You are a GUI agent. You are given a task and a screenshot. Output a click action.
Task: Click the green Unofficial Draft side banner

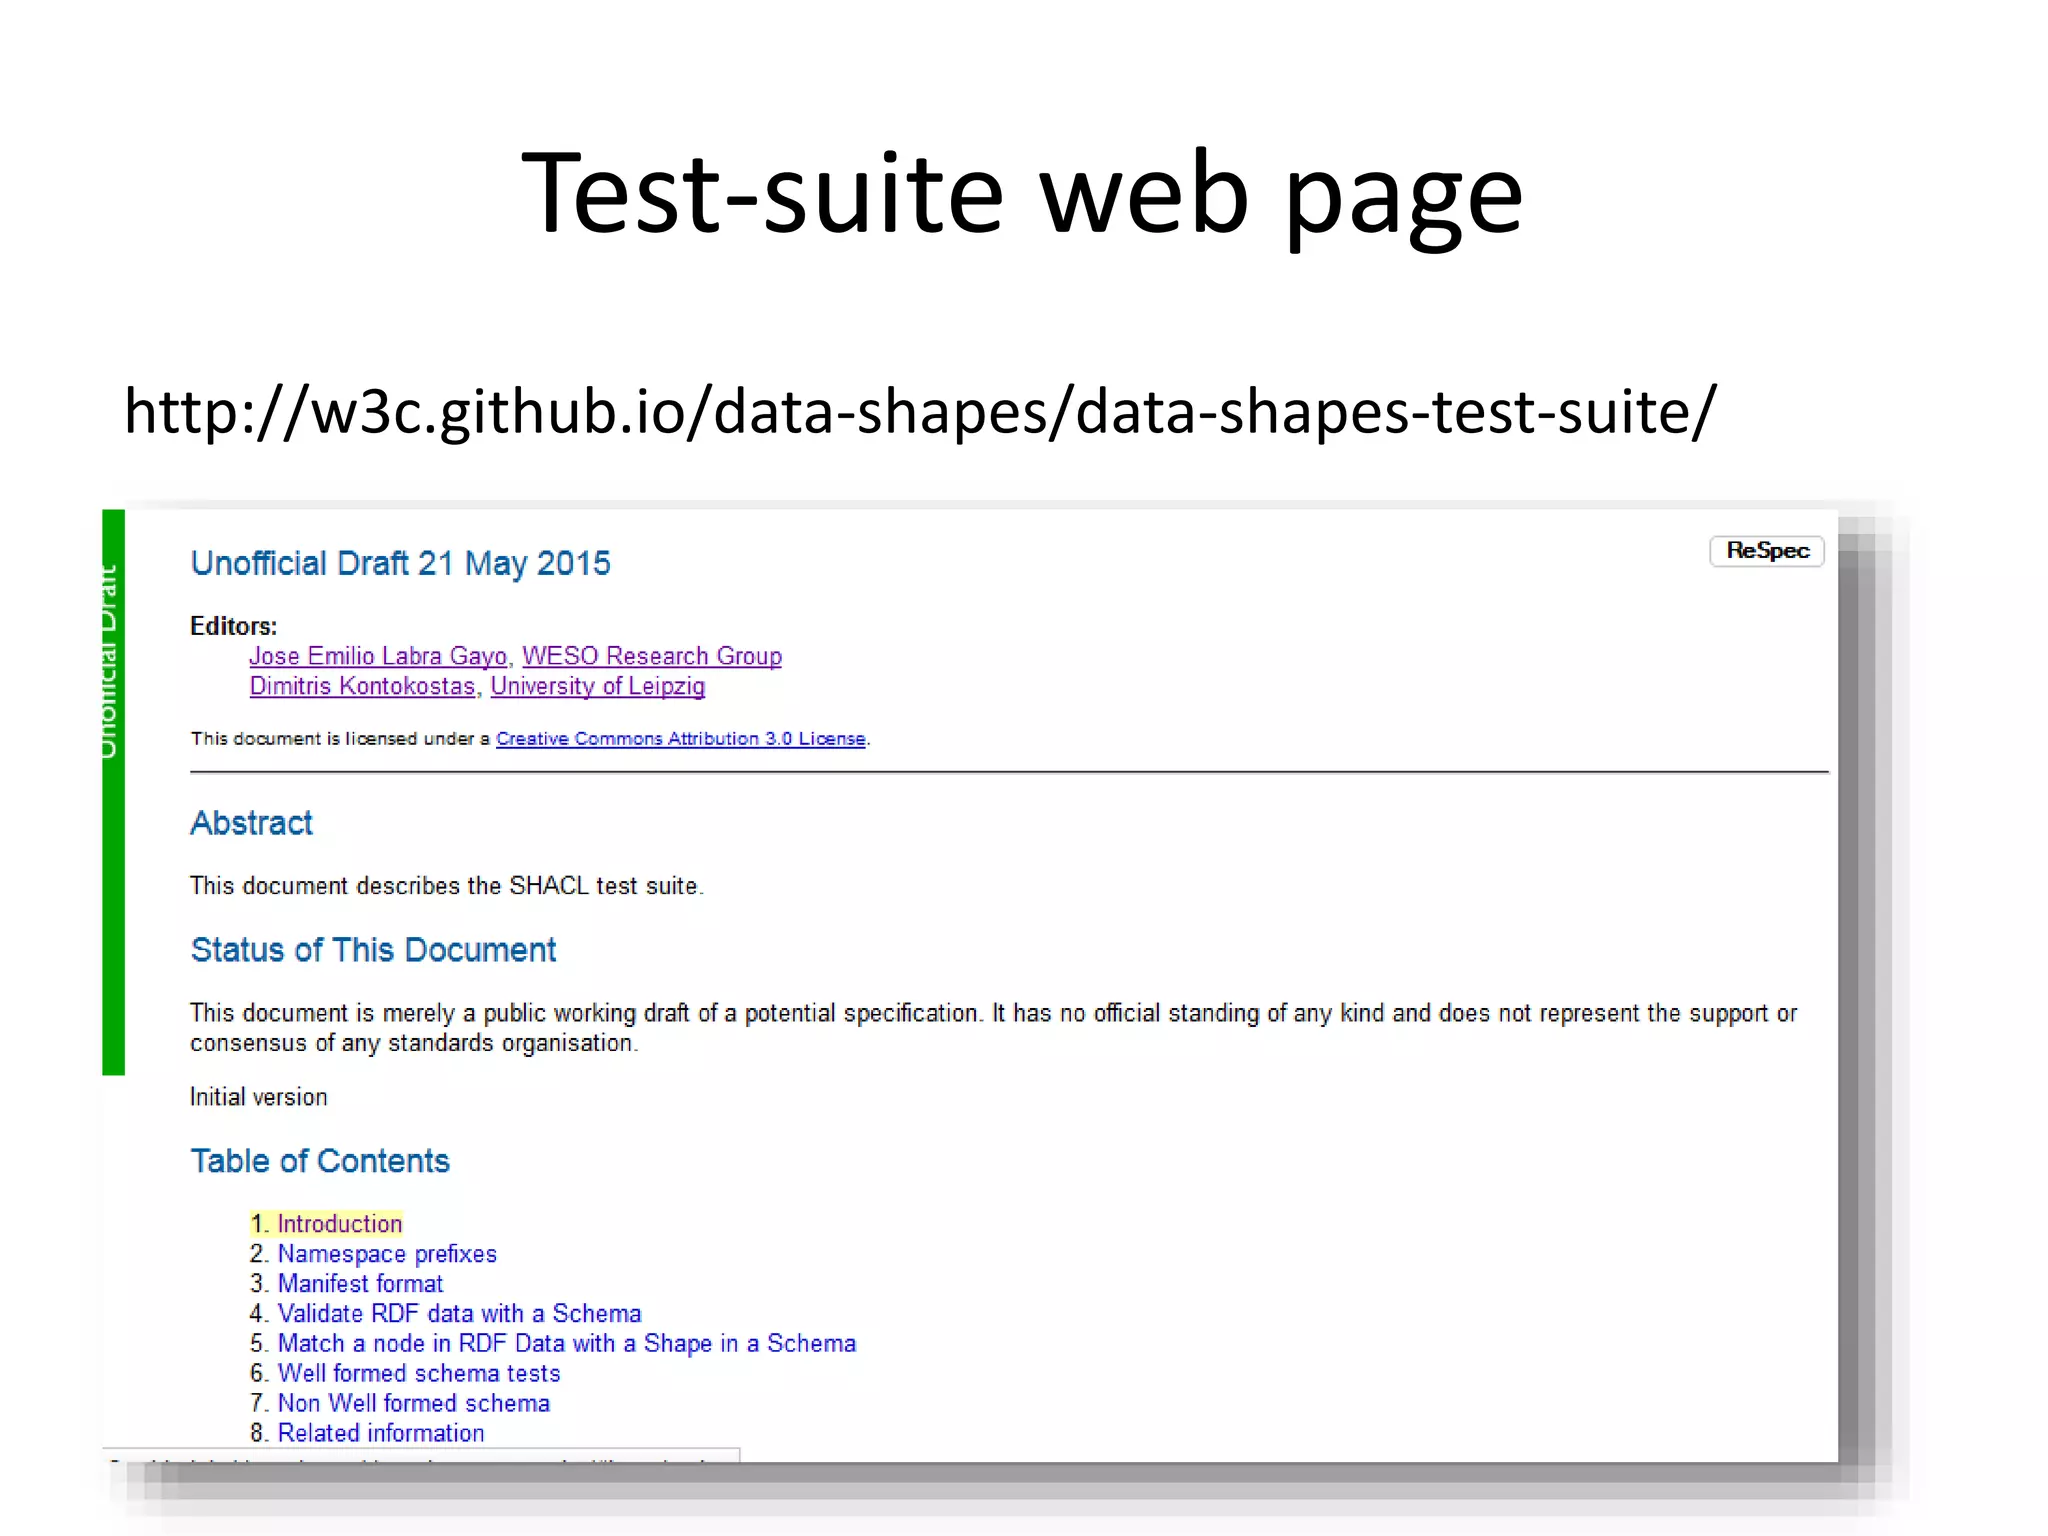coord(113,790)
